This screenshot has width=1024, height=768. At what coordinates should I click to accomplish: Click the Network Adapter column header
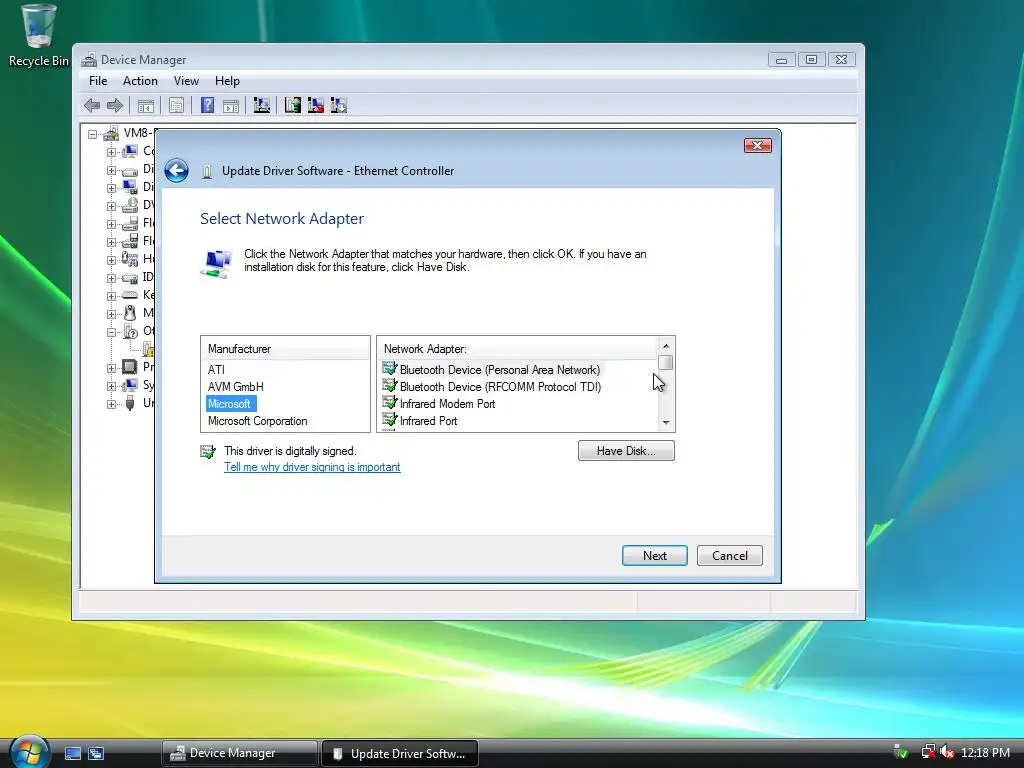tap(519, 349)
